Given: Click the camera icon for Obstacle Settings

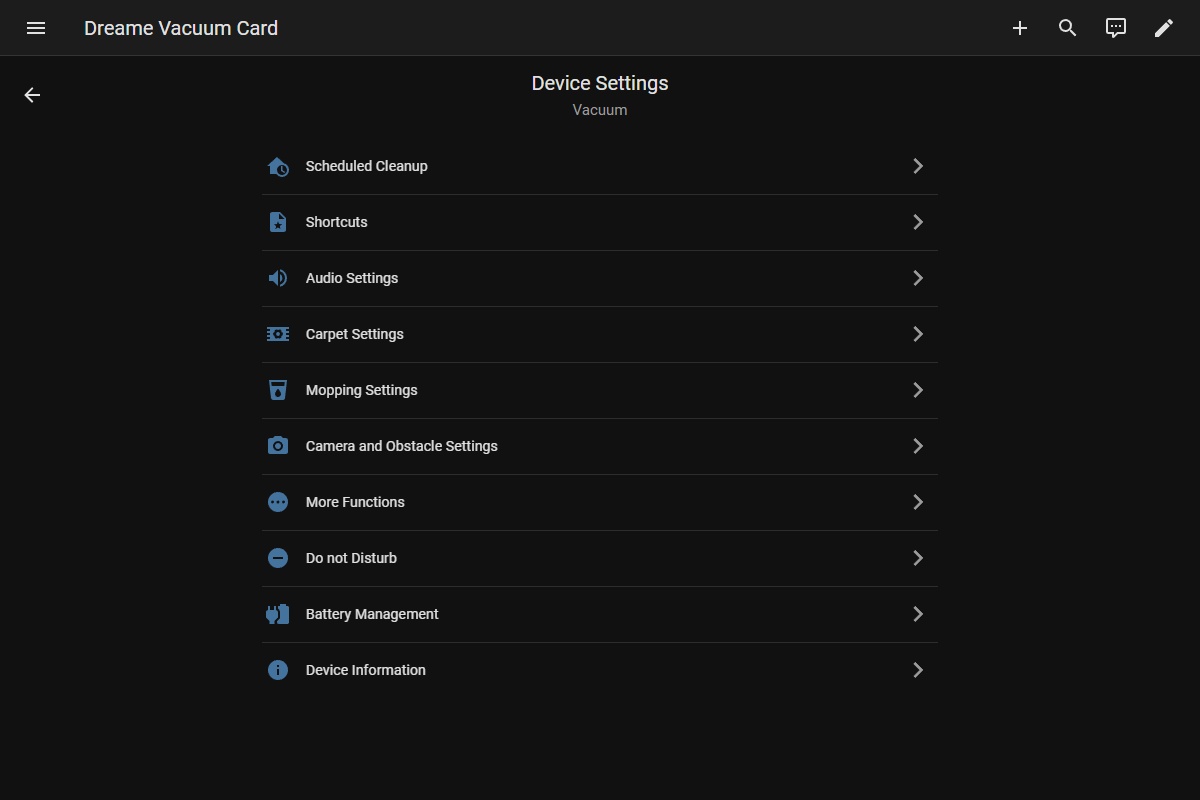Looking at the screenshot, I should pyautogui.click(x=278, y=446).
